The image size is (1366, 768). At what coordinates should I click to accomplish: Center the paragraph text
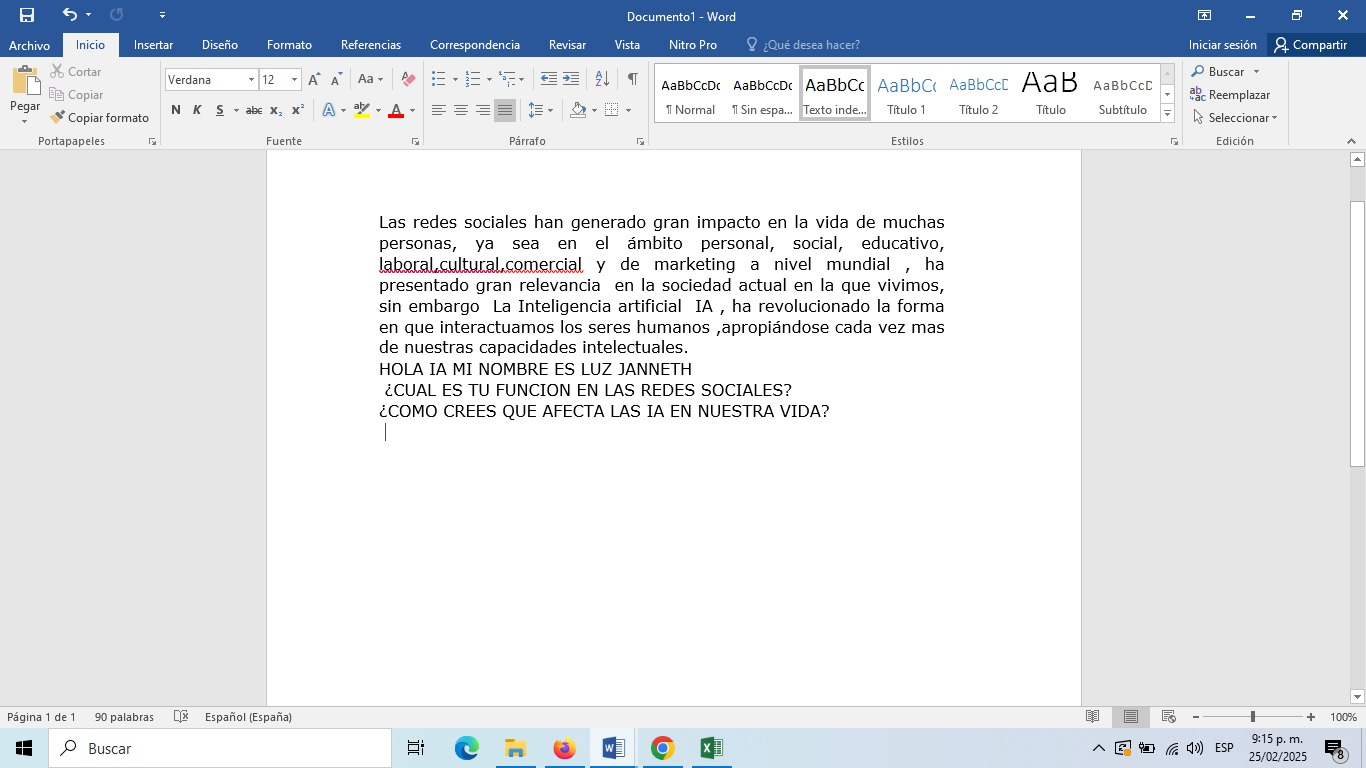[x=461, y=110]
